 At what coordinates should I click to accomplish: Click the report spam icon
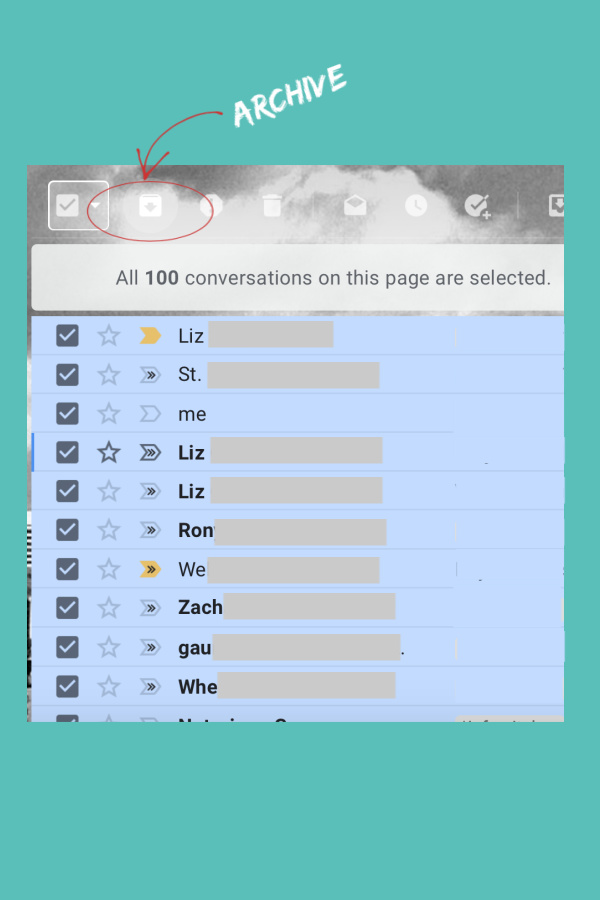[x=211, y=206]
